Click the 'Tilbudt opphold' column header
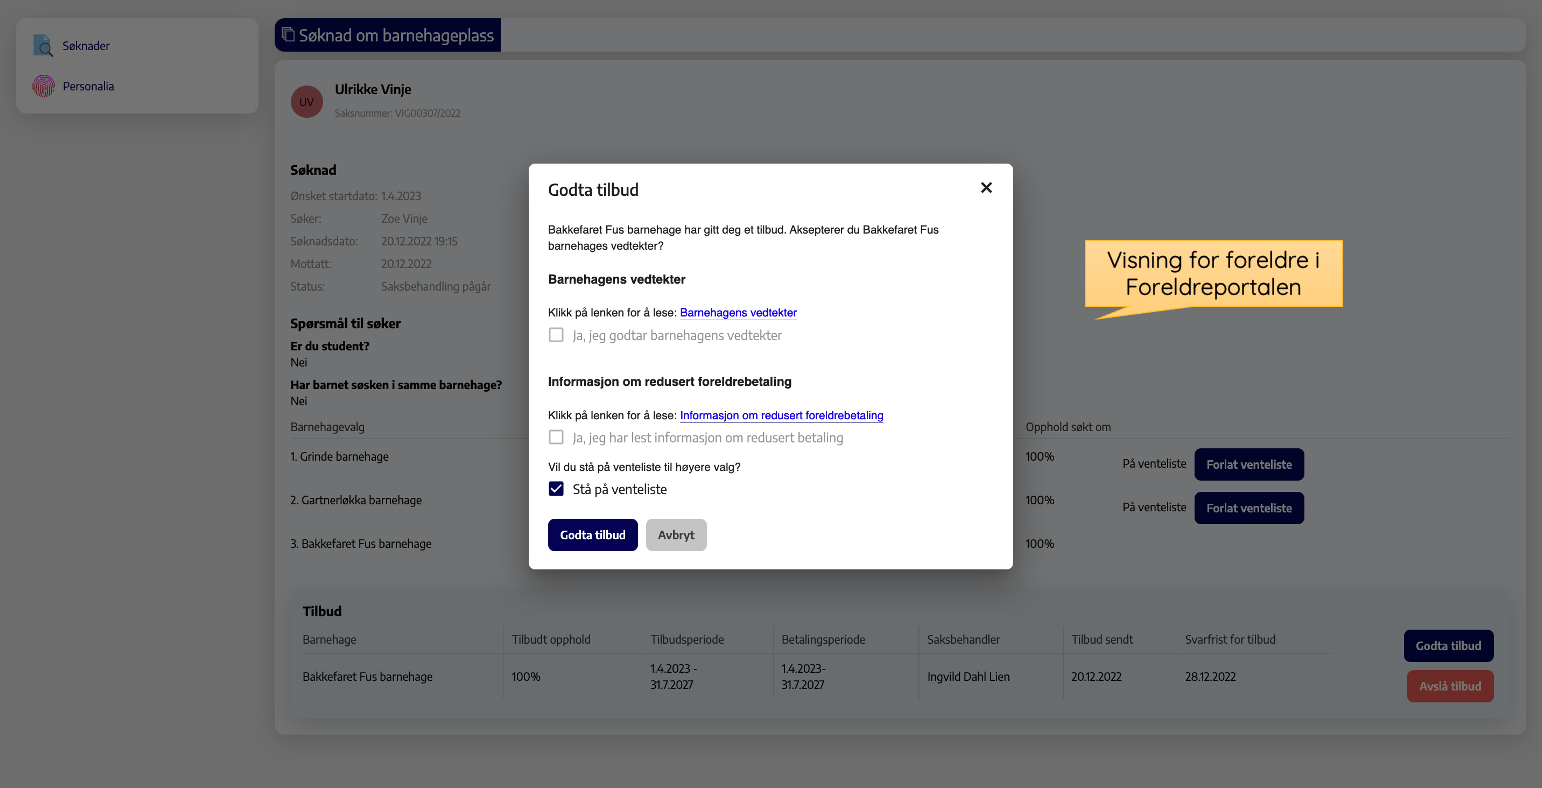The width and height of the screenshot is (1542, 788). 551,640
